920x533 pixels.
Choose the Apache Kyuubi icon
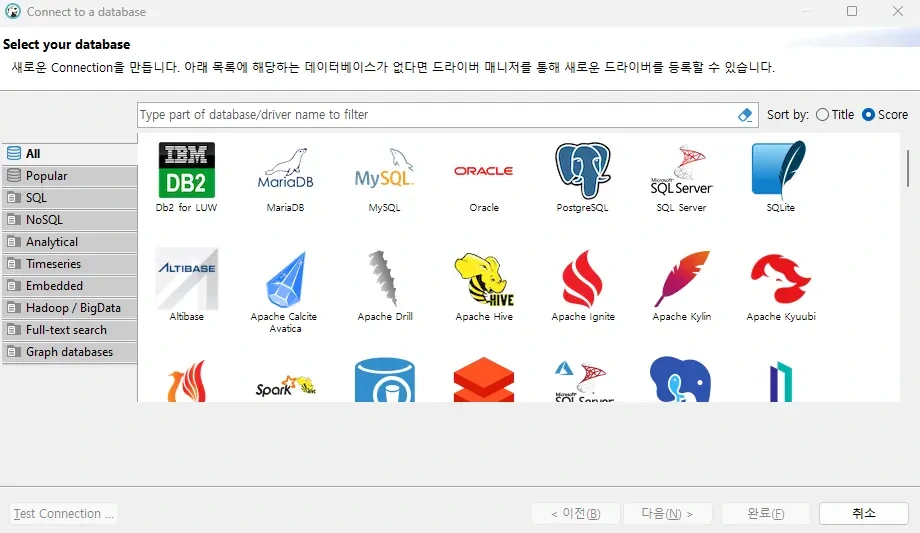point(780,279)
